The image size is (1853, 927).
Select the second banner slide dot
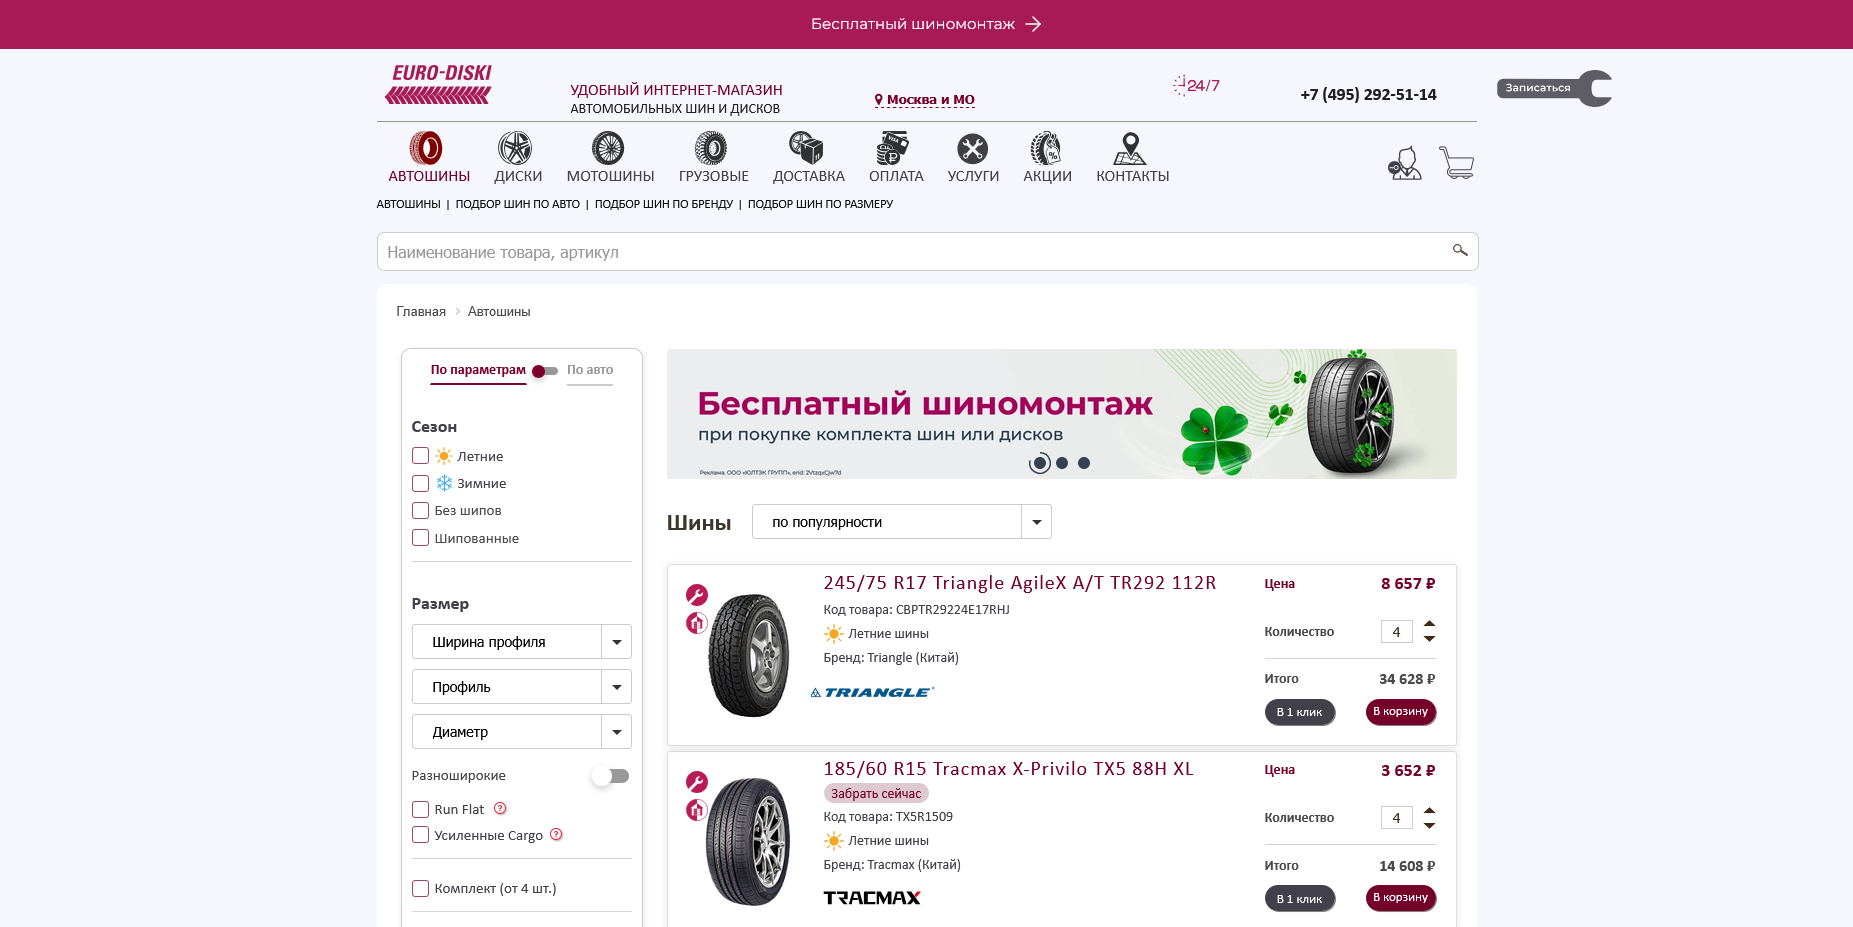[x=1062, y=463]
